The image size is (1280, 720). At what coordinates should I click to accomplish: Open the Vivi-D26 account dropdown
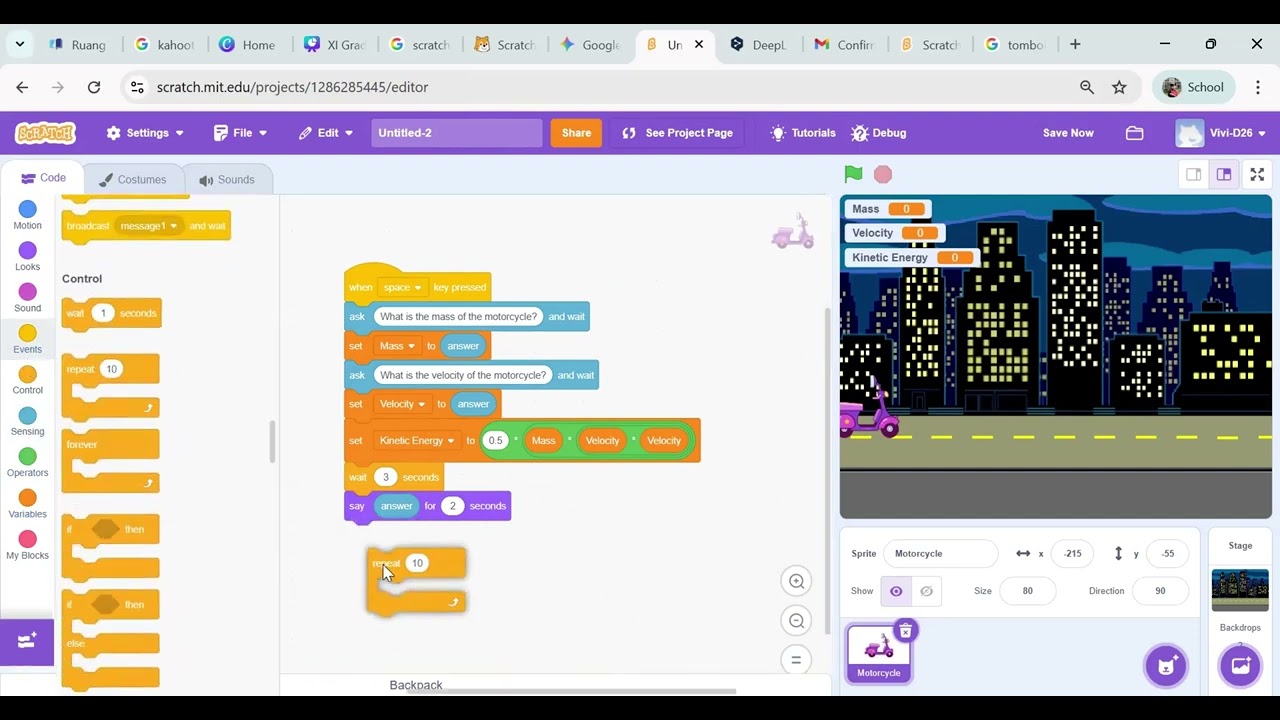(1221, 133)
